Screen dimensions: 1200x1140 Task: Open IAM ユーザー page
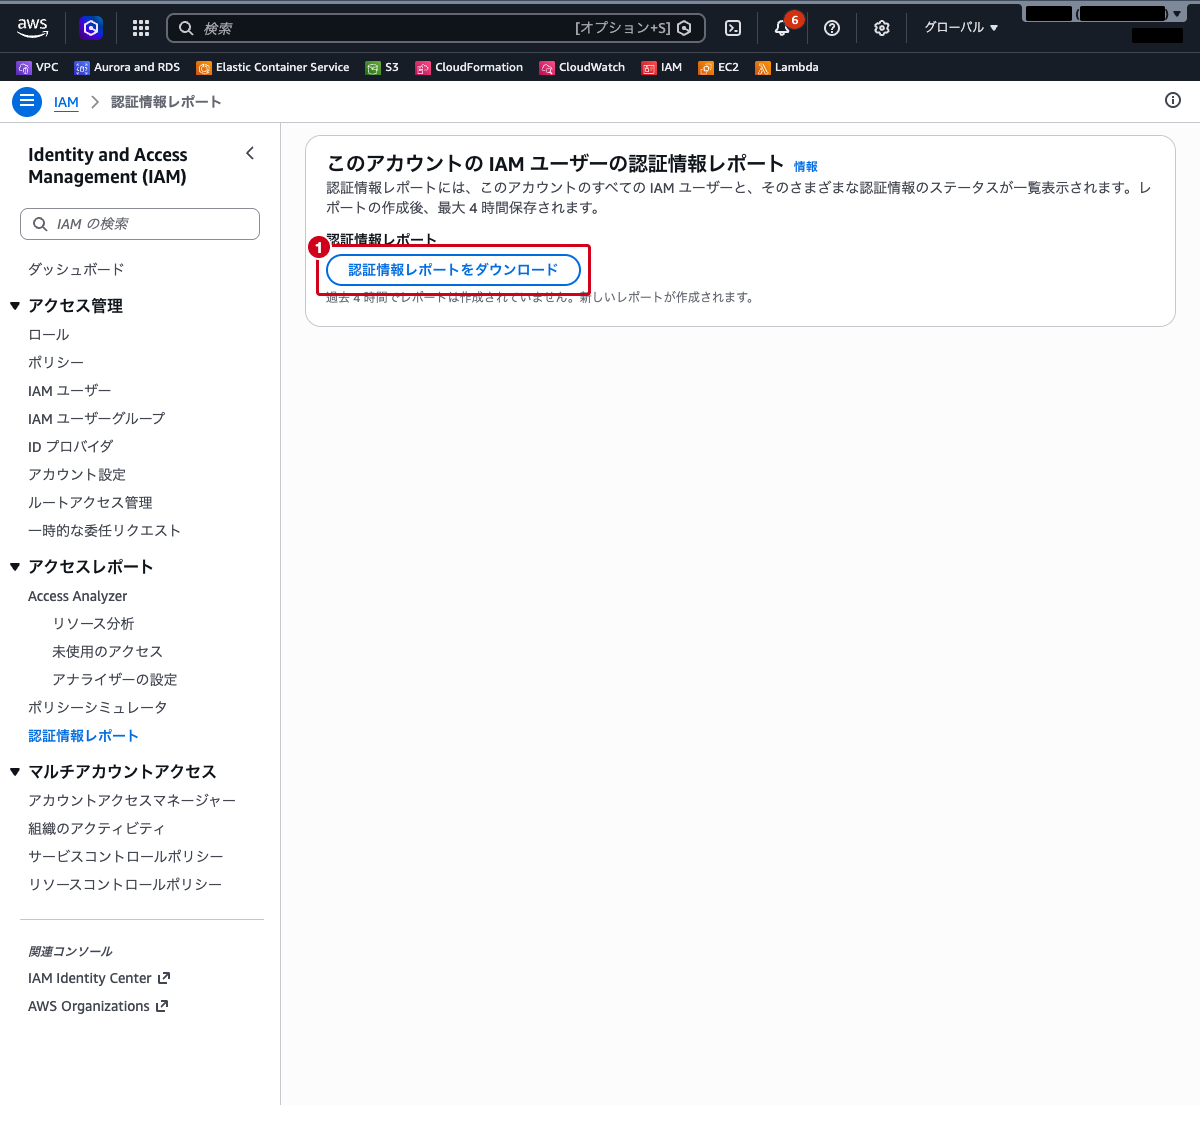click(70, 390)
